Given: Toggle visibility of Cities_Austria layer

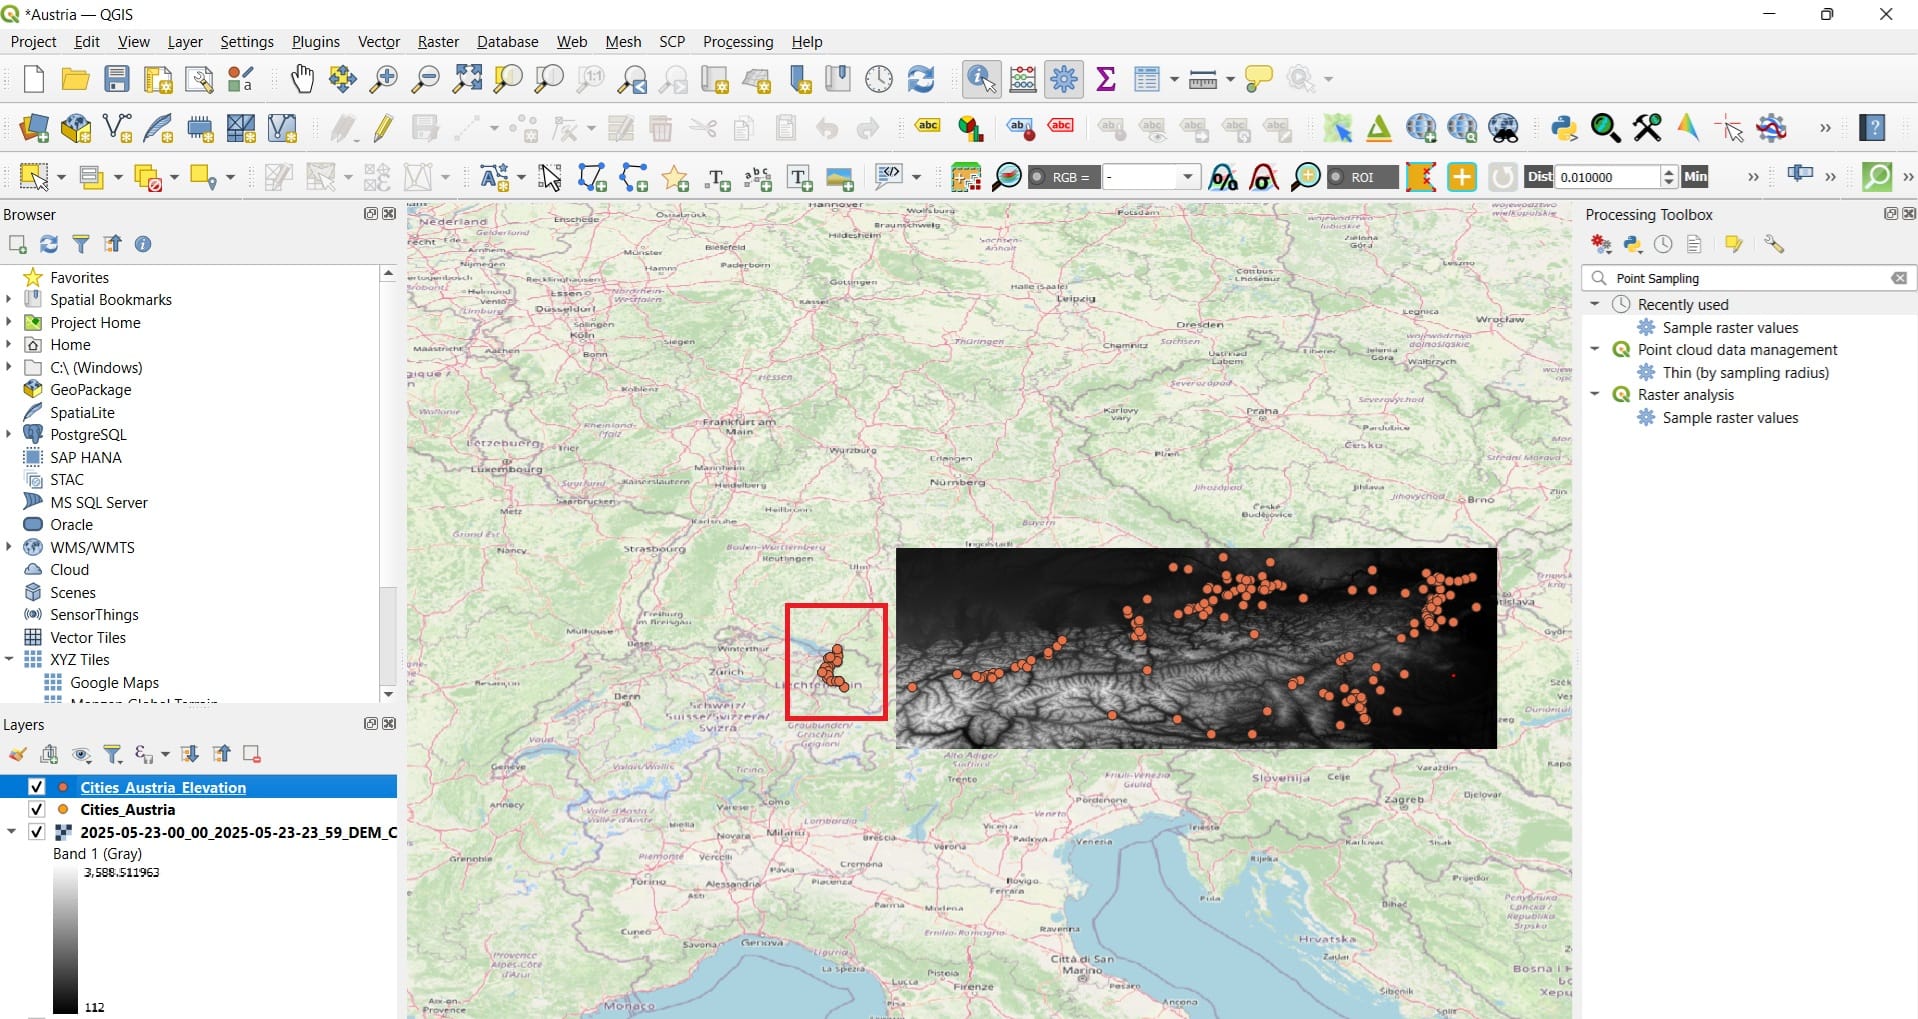Looking at the screenshot, I should [37, 809].
